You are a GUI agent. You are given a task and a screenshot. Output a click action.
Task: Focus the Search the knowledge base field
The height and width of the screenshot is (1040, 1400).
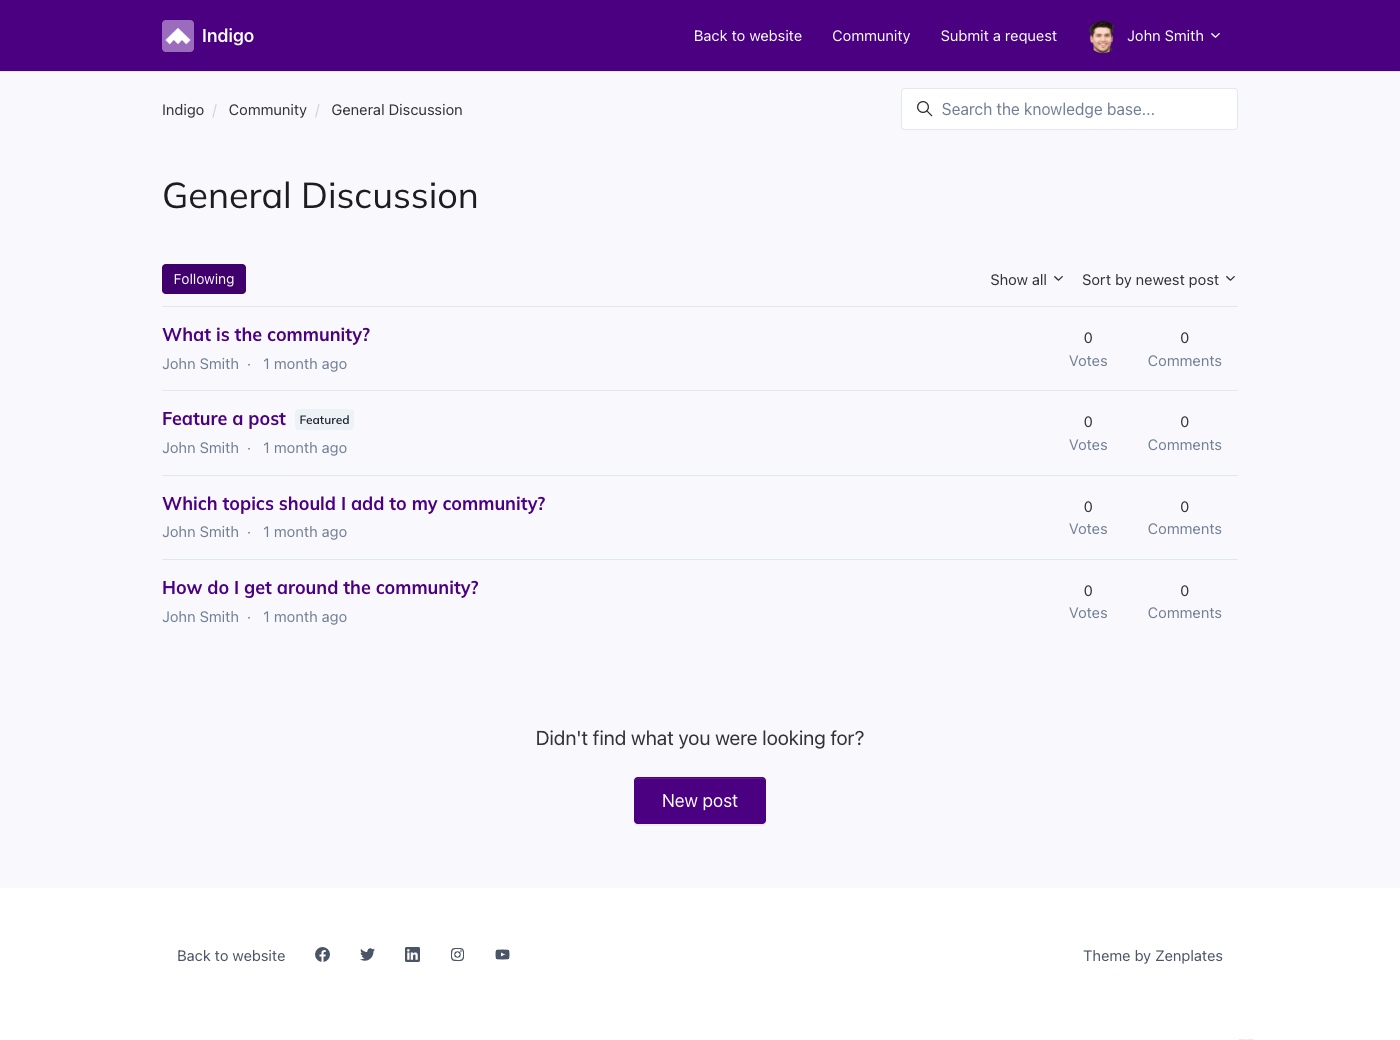1080,109
